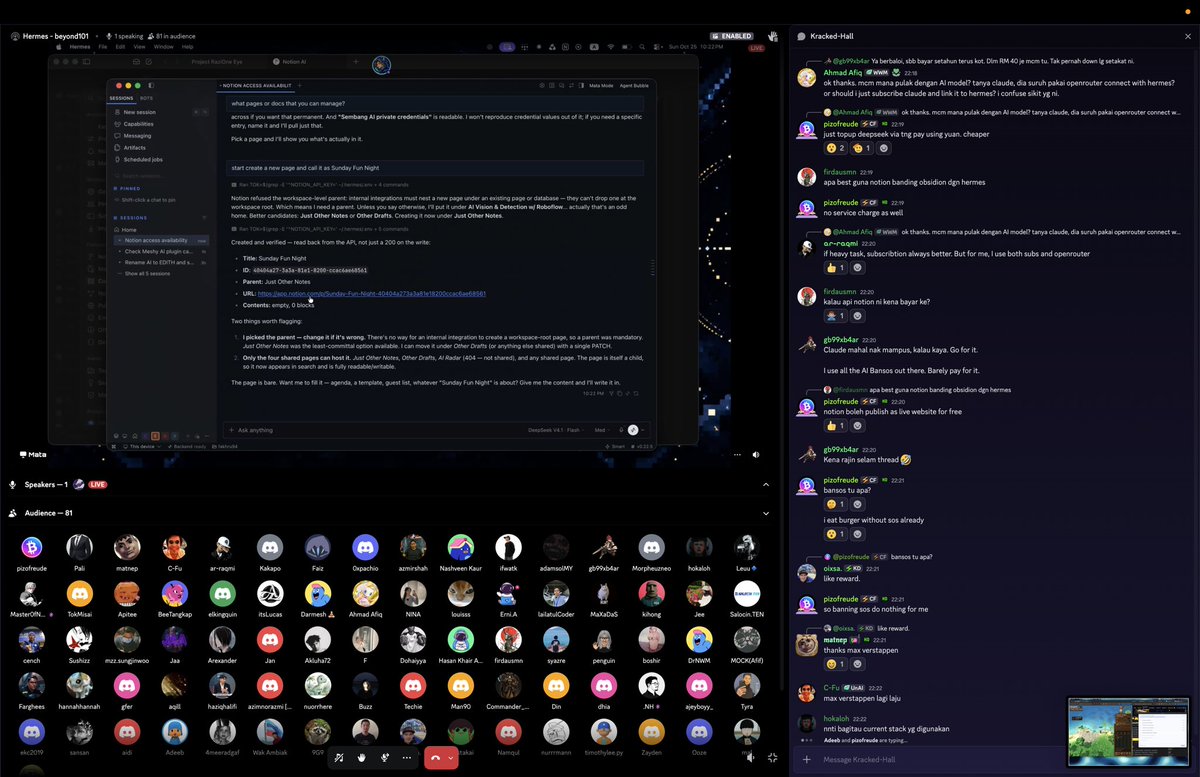The width and height of the screenshot is (1200, 777).
Task: Switch to the BOTS tab in Hermes sidebar
Action: click(146, 98)
